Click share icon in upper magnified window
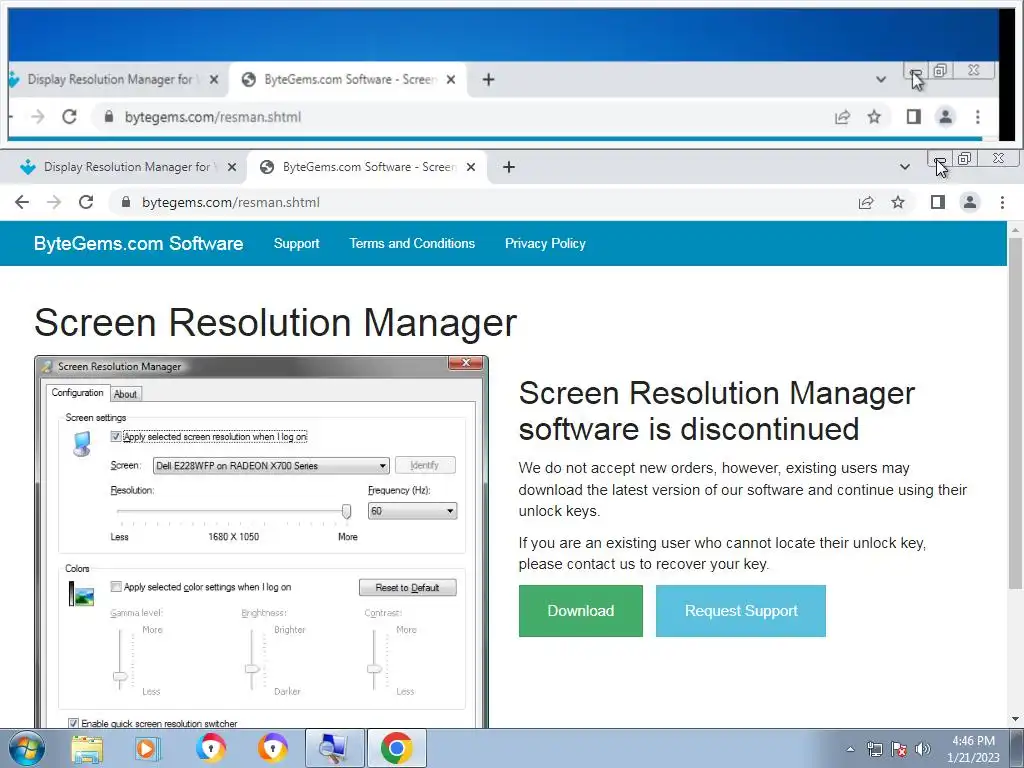 pos(842,117)
